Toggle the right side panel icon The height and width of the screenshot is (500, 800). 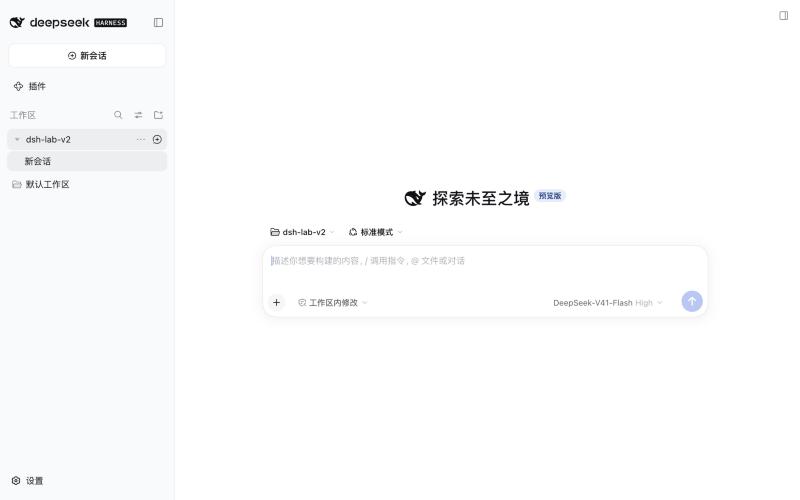coord(783,16)
